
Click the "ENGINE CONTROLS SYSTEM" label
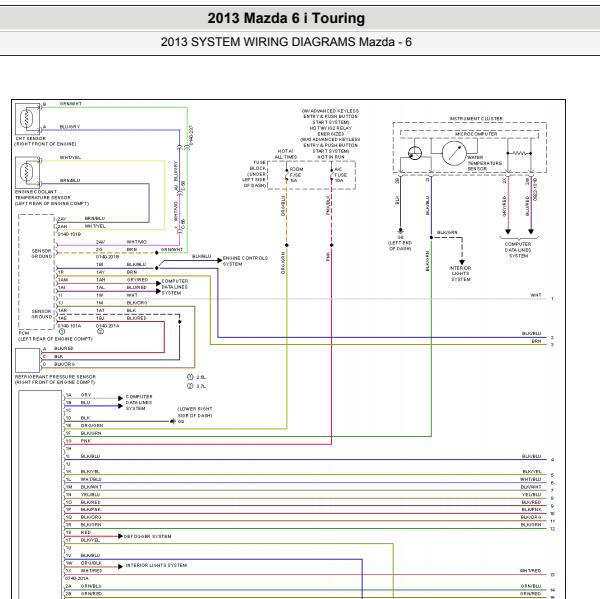(245, 261)
